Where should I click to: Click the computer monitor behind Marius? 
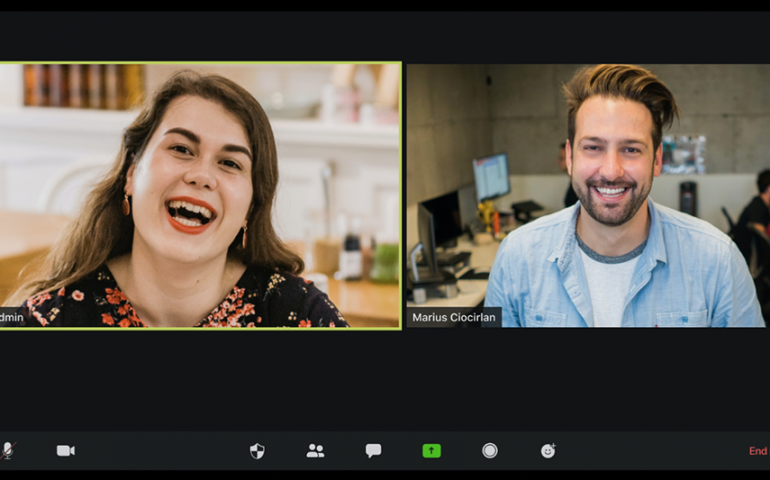pyautogui.click(x=491, y=177)
